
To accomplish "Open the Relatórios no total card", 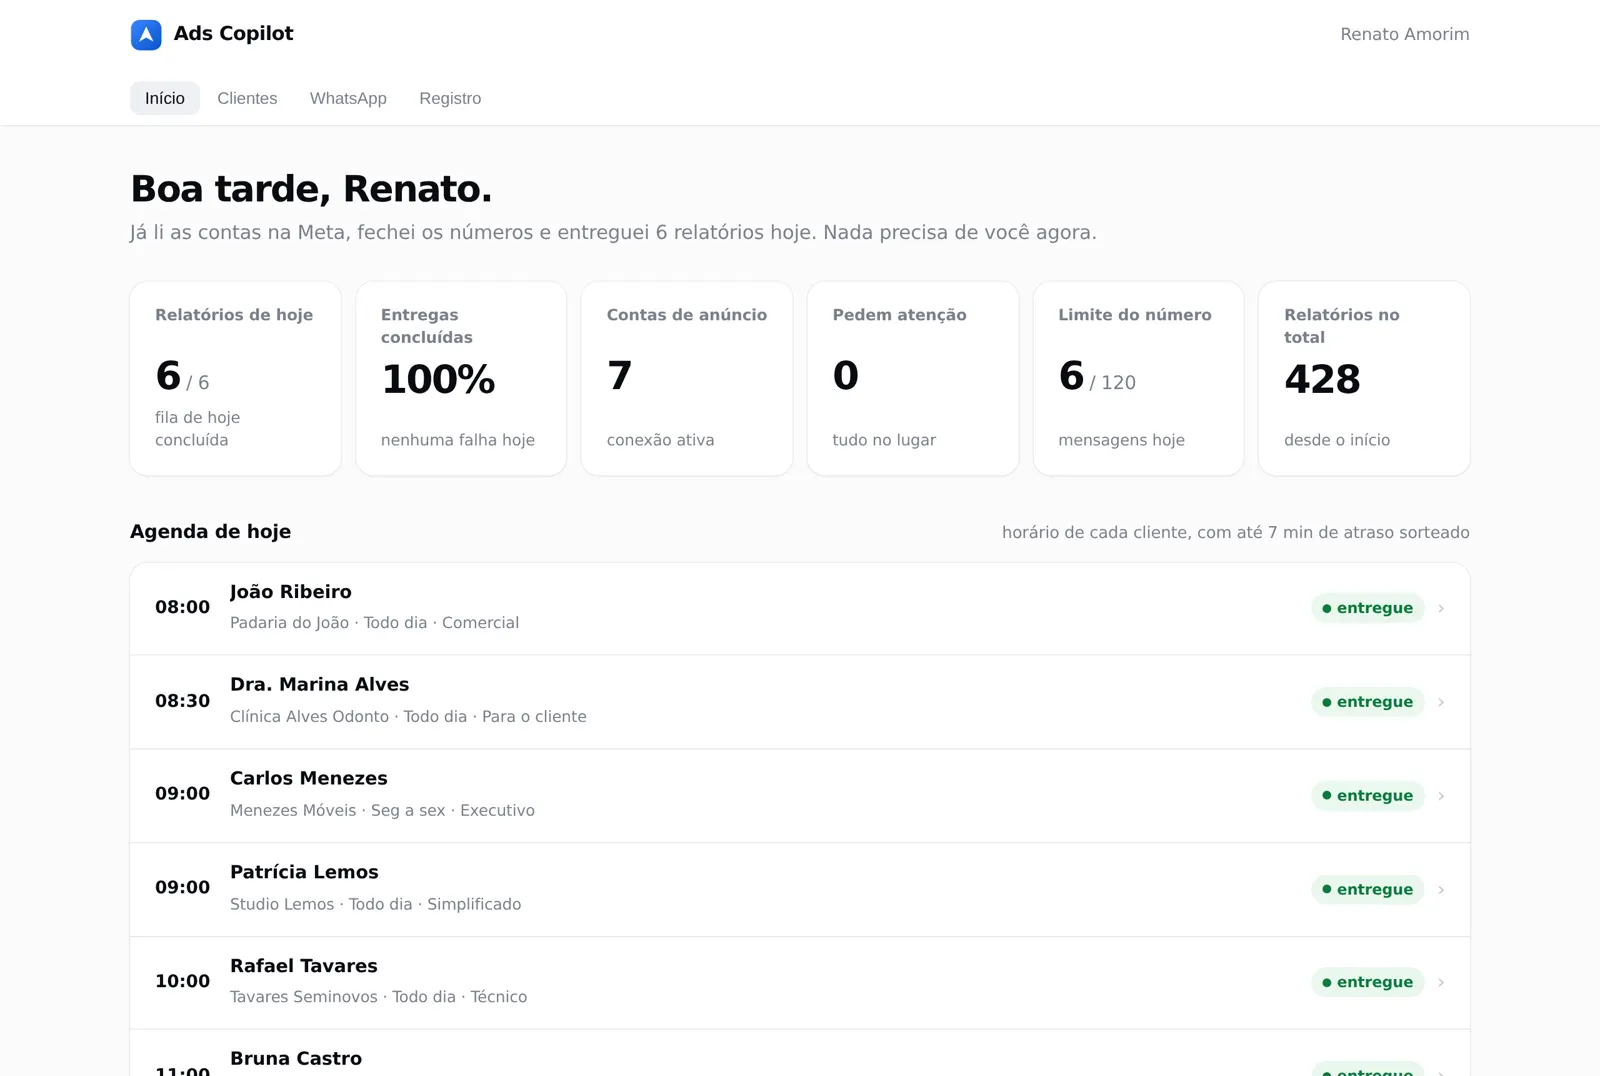I will [x=1364, y=378].
